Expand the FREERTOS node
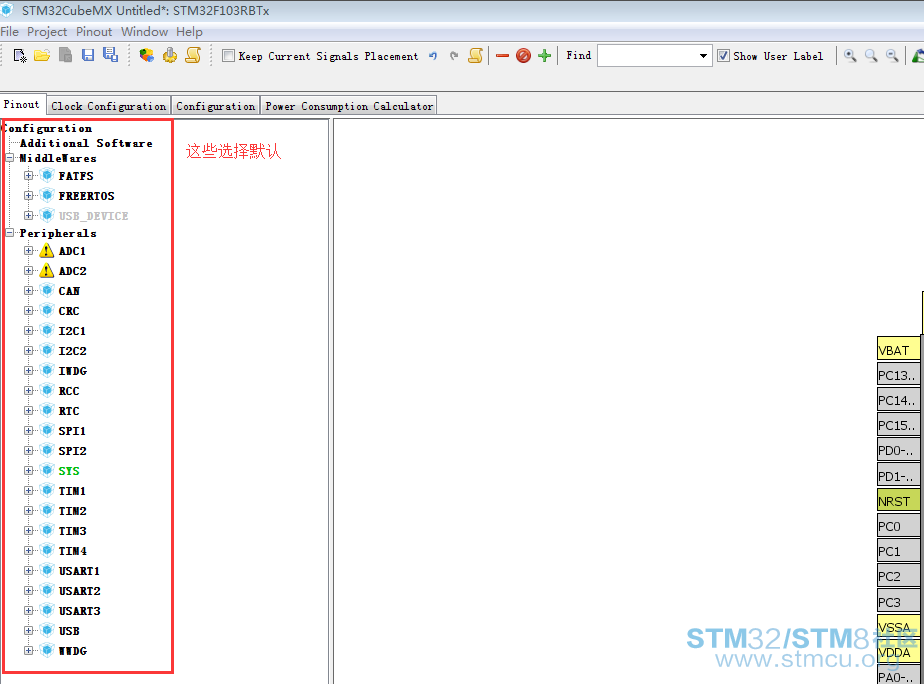 pyautogui.click(x=28, y=196)
